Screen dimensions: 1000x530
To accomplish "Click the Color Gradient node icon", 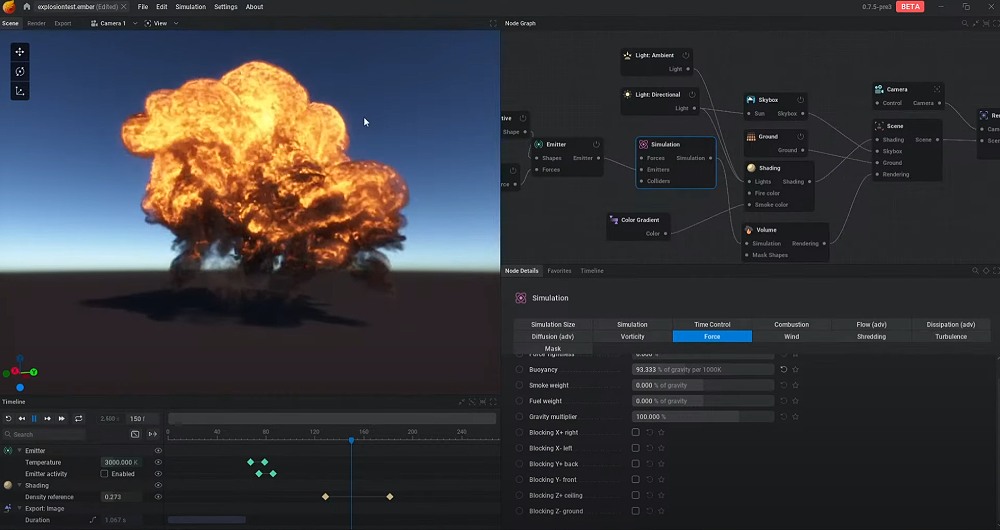I will tap(614, 220).
